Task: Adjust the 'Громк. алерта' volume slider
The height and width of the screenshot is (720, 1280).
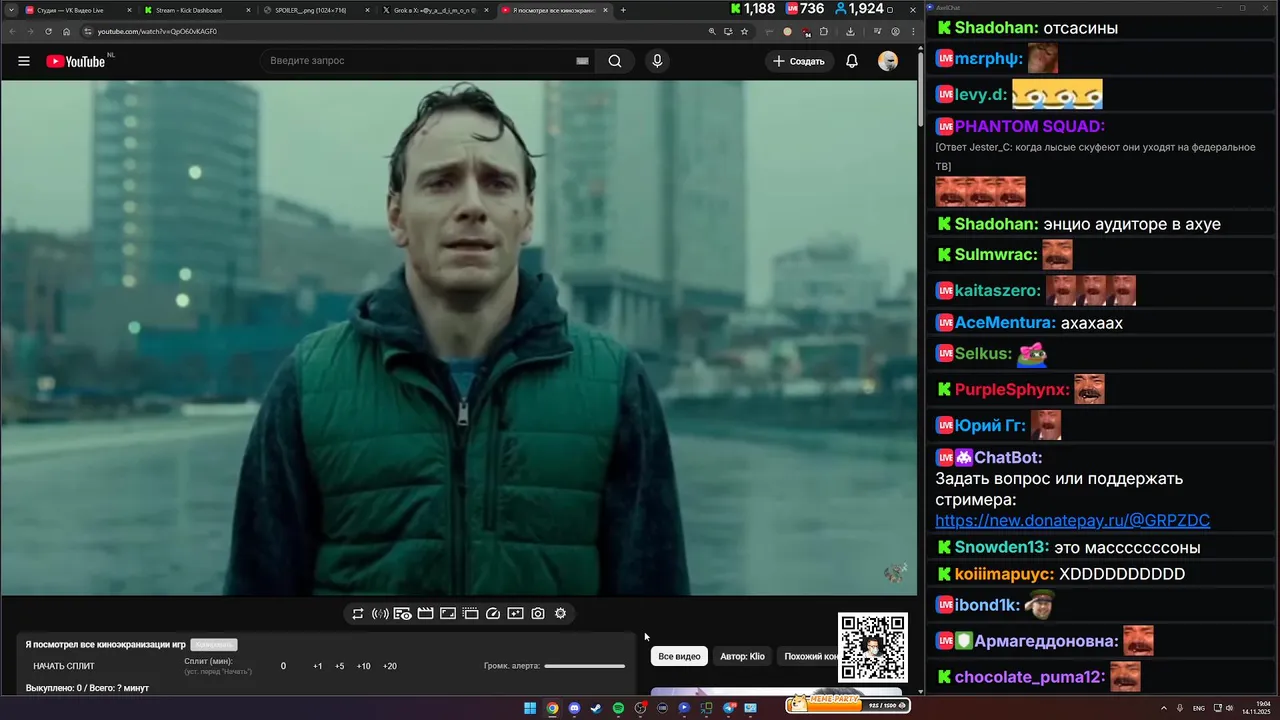Action: pyautogui.click(x=584, y=666)
